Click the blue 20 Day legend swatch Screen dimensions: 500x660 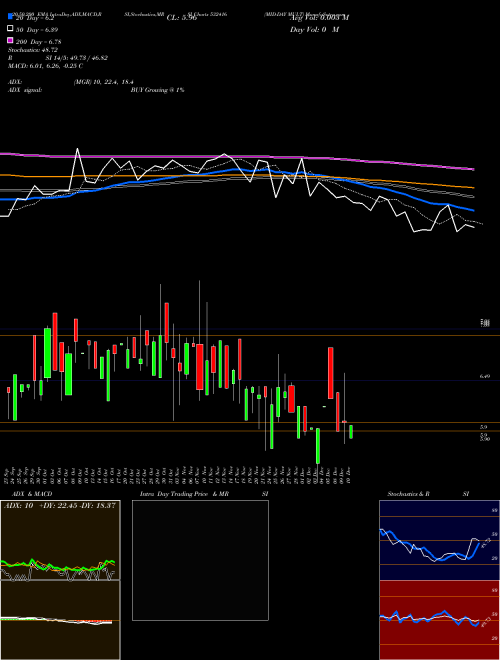pos(10,16)
